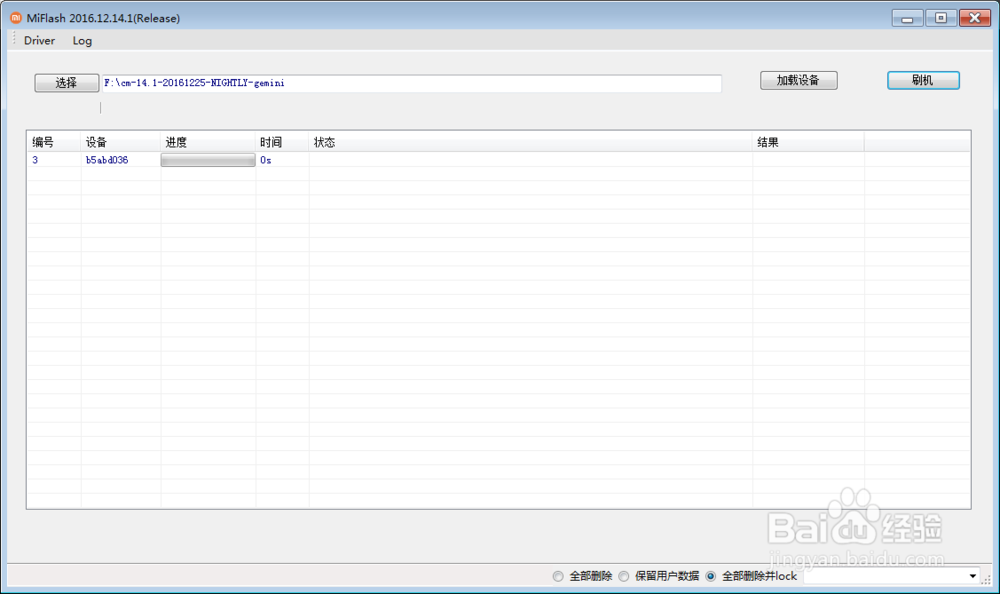Minimize the MiFlash window
Image resolution: width=1000 pixels, height=594 pixels.
point(908,18)
